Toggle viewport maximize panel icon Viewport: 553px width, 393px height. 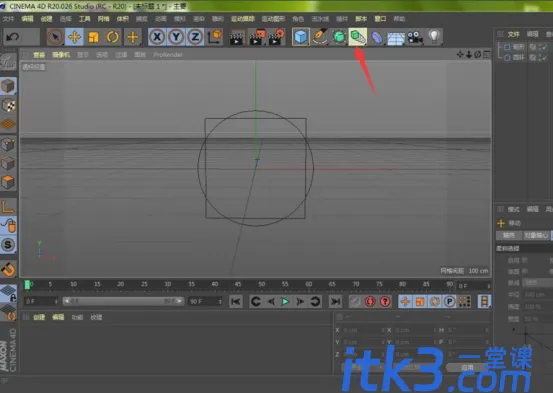pyautogui.click(x=487, y=55)
